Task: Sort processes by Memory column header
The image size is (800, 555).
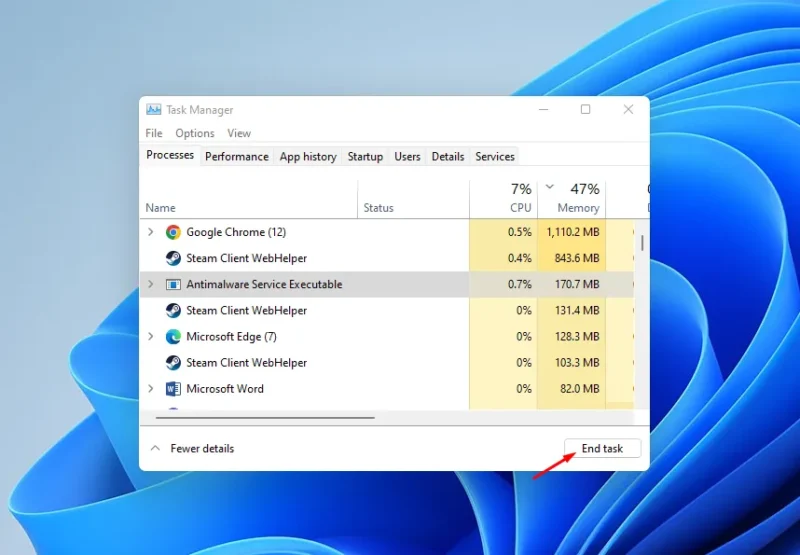Action: [578, 208]
